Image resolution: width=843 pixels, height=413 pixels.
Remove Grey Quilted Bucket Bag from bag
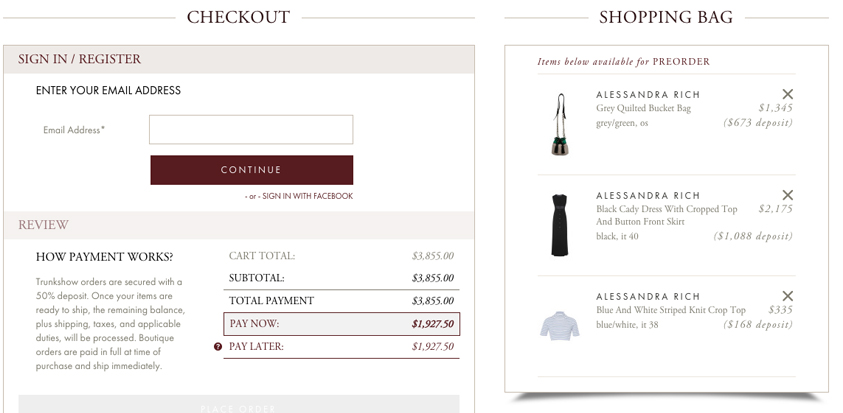[x=787, y=94]
